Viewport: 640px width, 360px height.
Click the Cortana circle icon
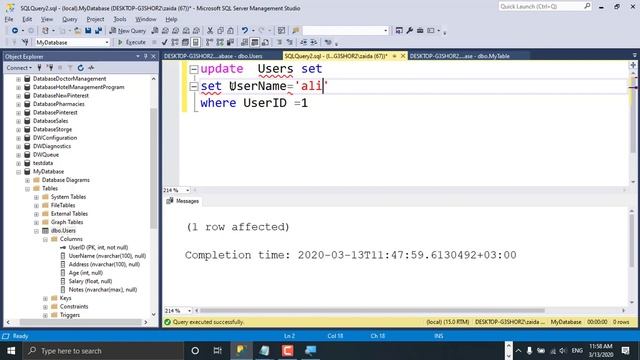(195, 351)
